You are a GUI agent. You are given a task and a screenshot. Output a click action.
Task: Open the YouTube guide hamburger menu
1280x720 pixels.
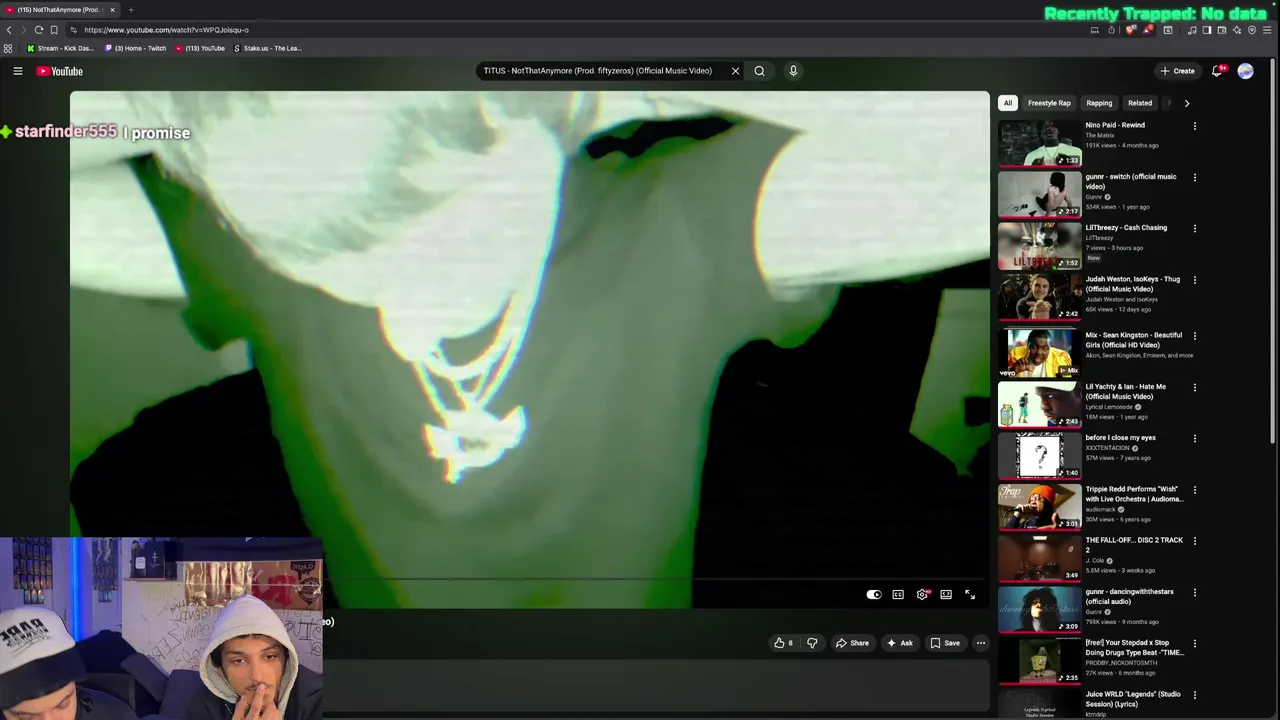click(x=17, y=71)
